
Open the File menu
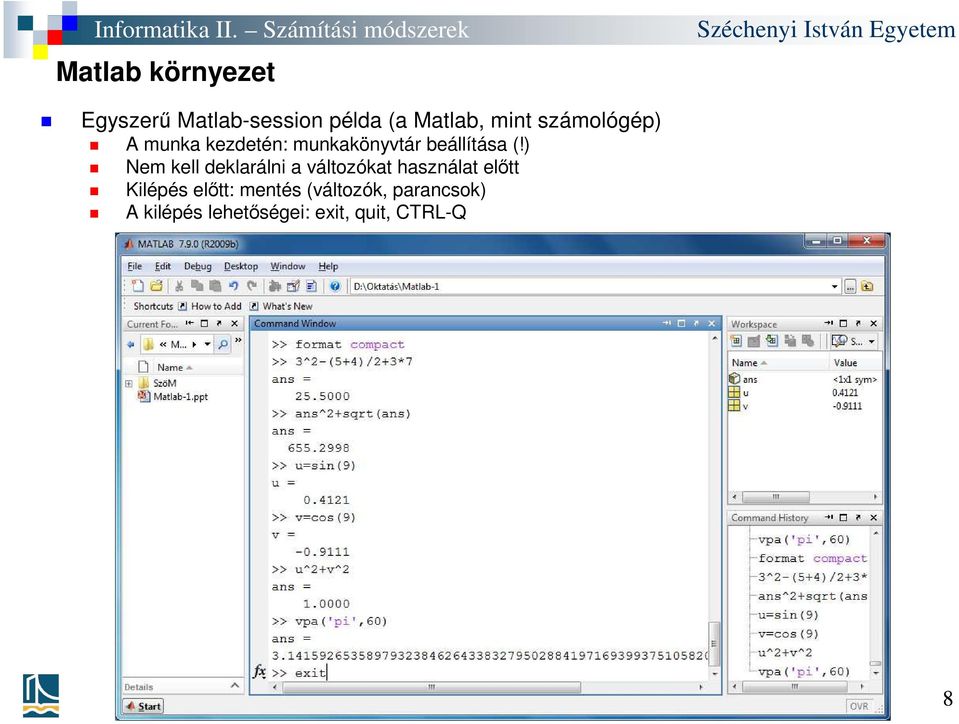click(x=135, y=266)
